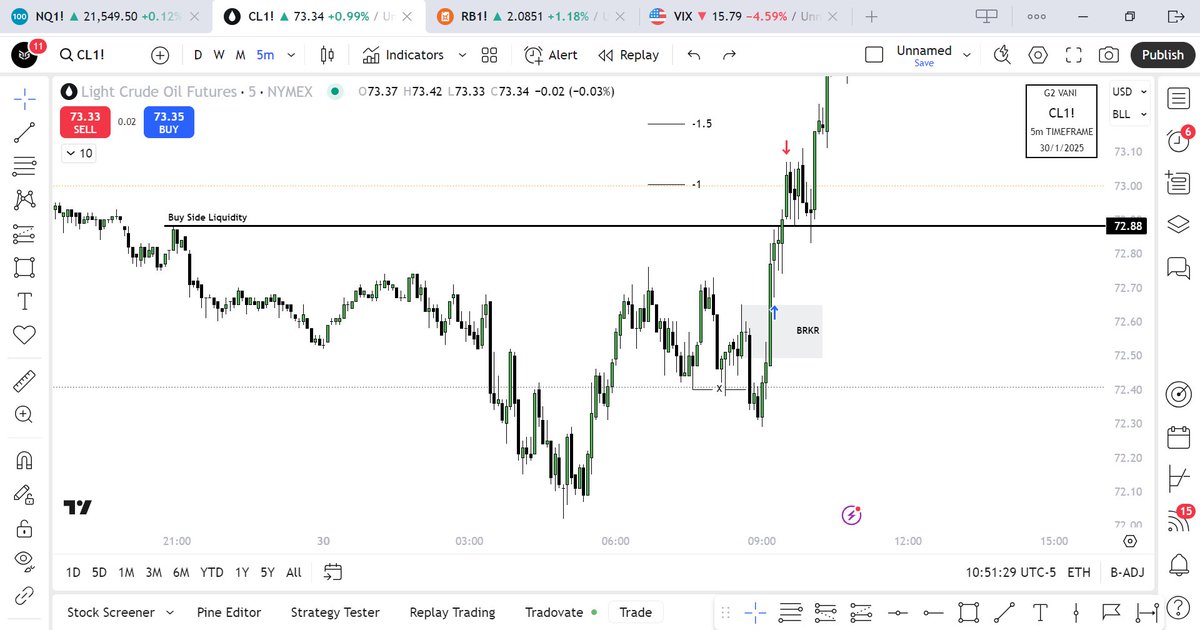The height and width of the screenshot is (630, 1200).
Task: Open object tree layers panel
Action: (1178, 223)
